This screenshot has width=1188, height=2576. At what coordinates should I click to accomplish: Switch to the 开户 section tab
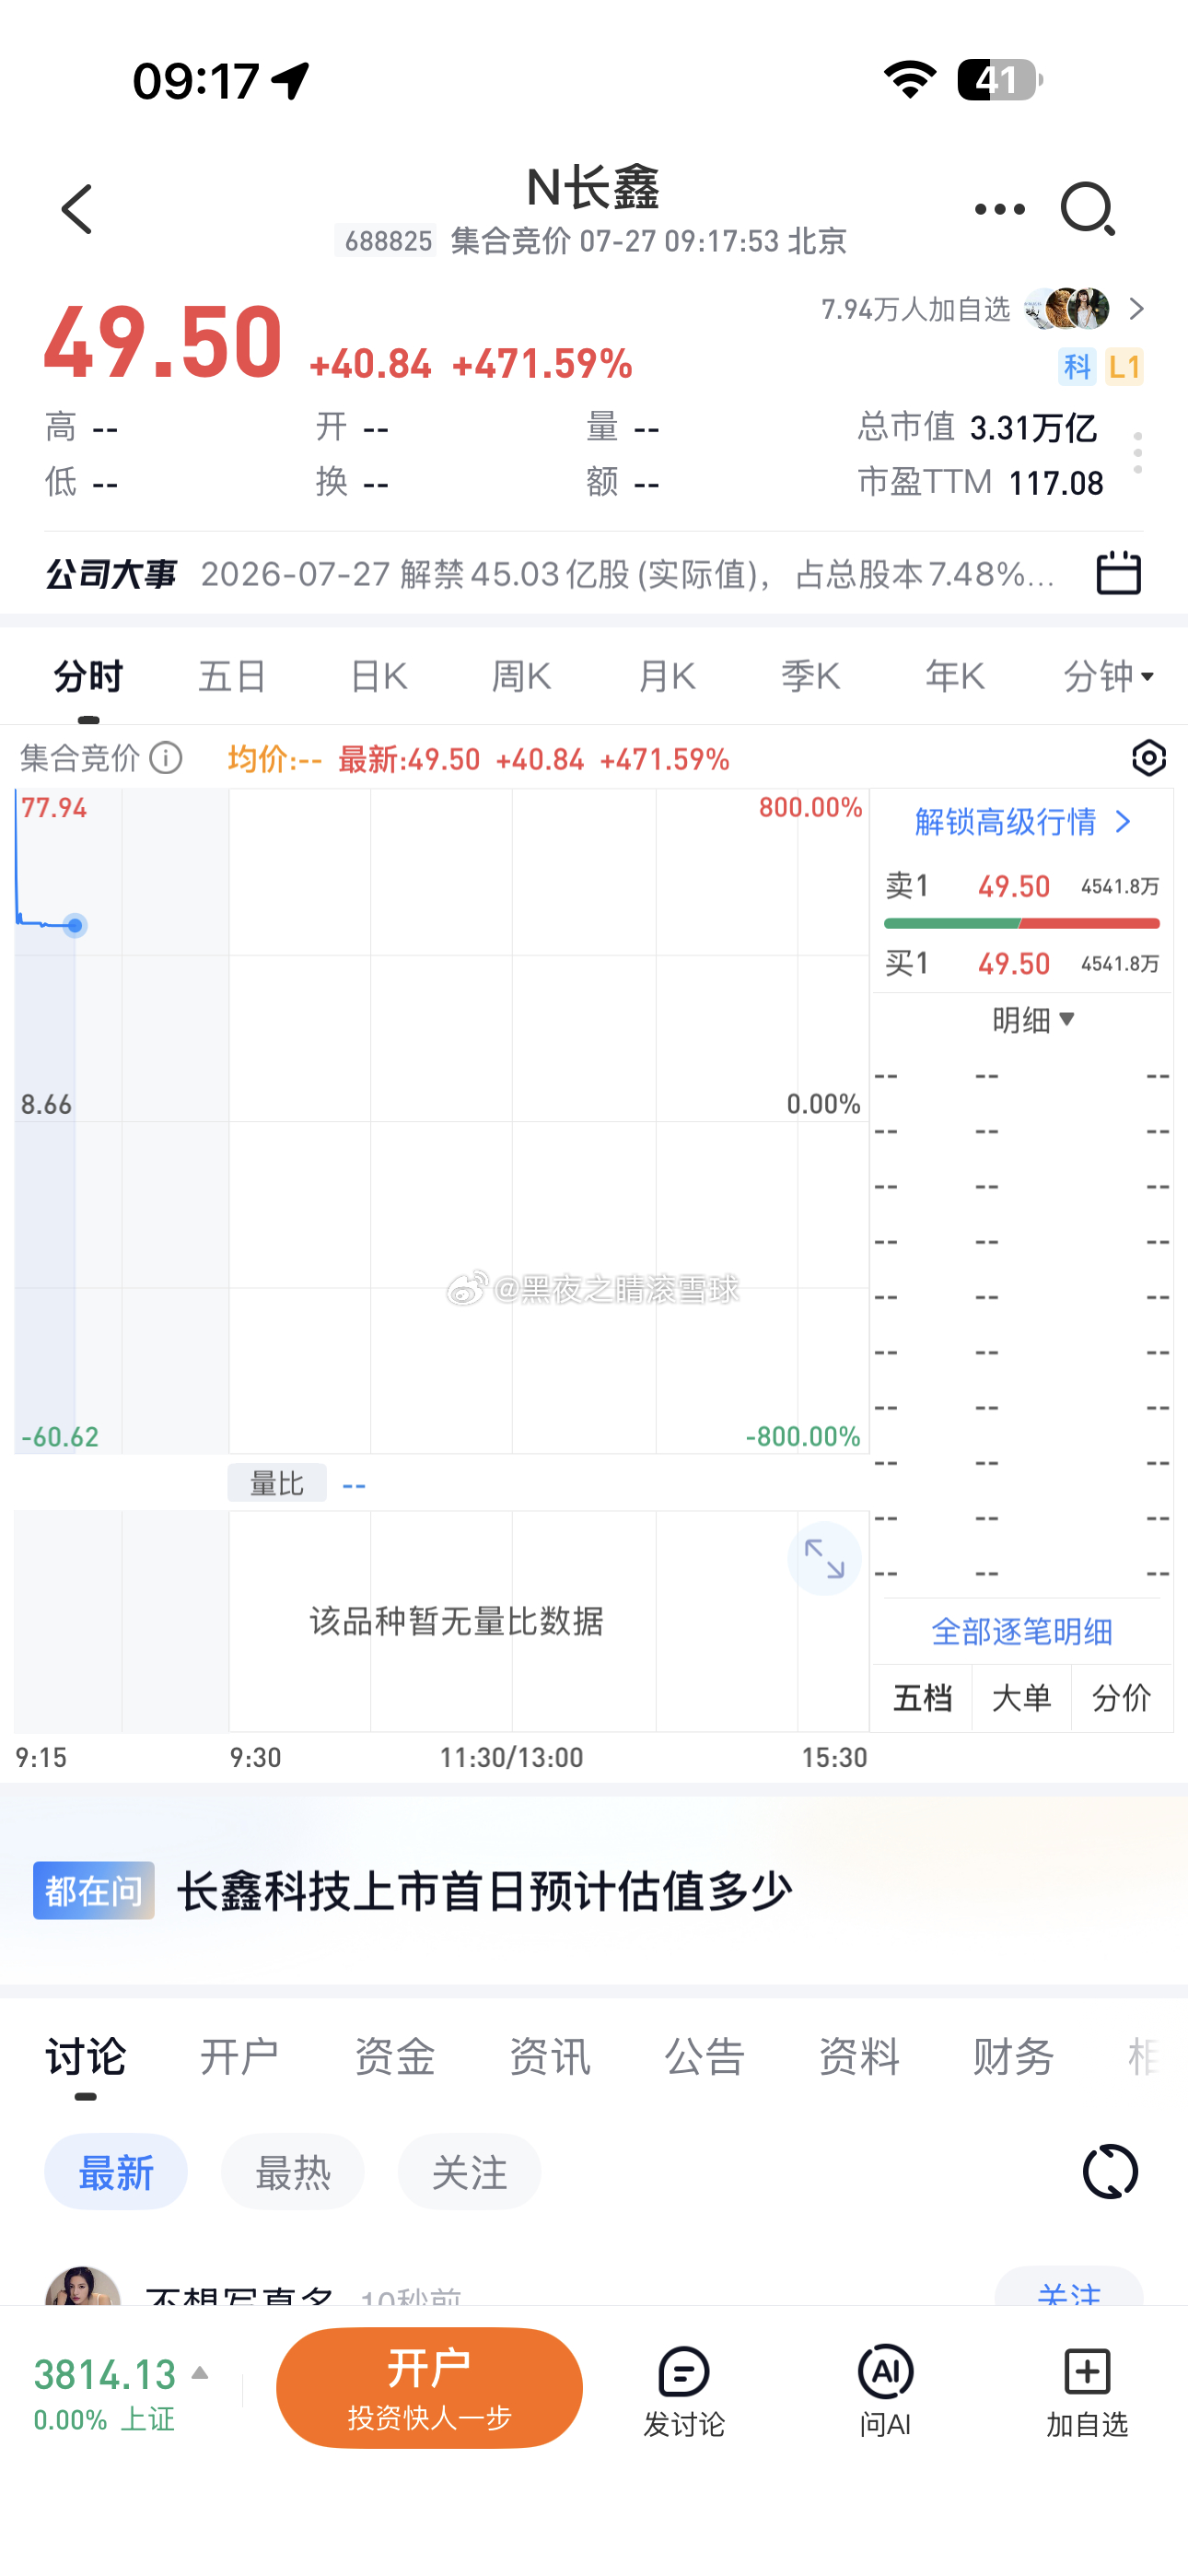[239, 2058]
